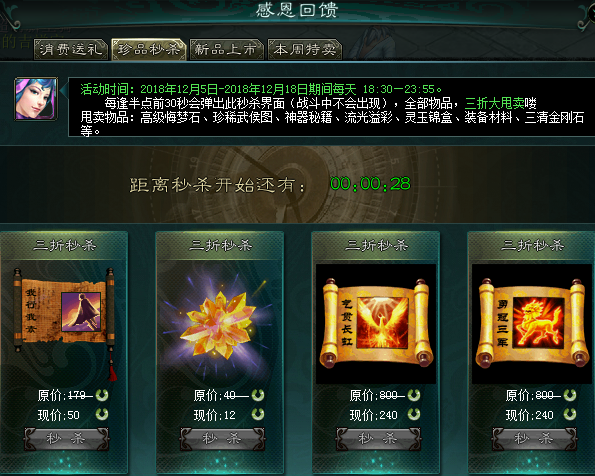Click 秒杀 button under 我行我素 scroll
The image size is (595, 476).
click(66, 439)
